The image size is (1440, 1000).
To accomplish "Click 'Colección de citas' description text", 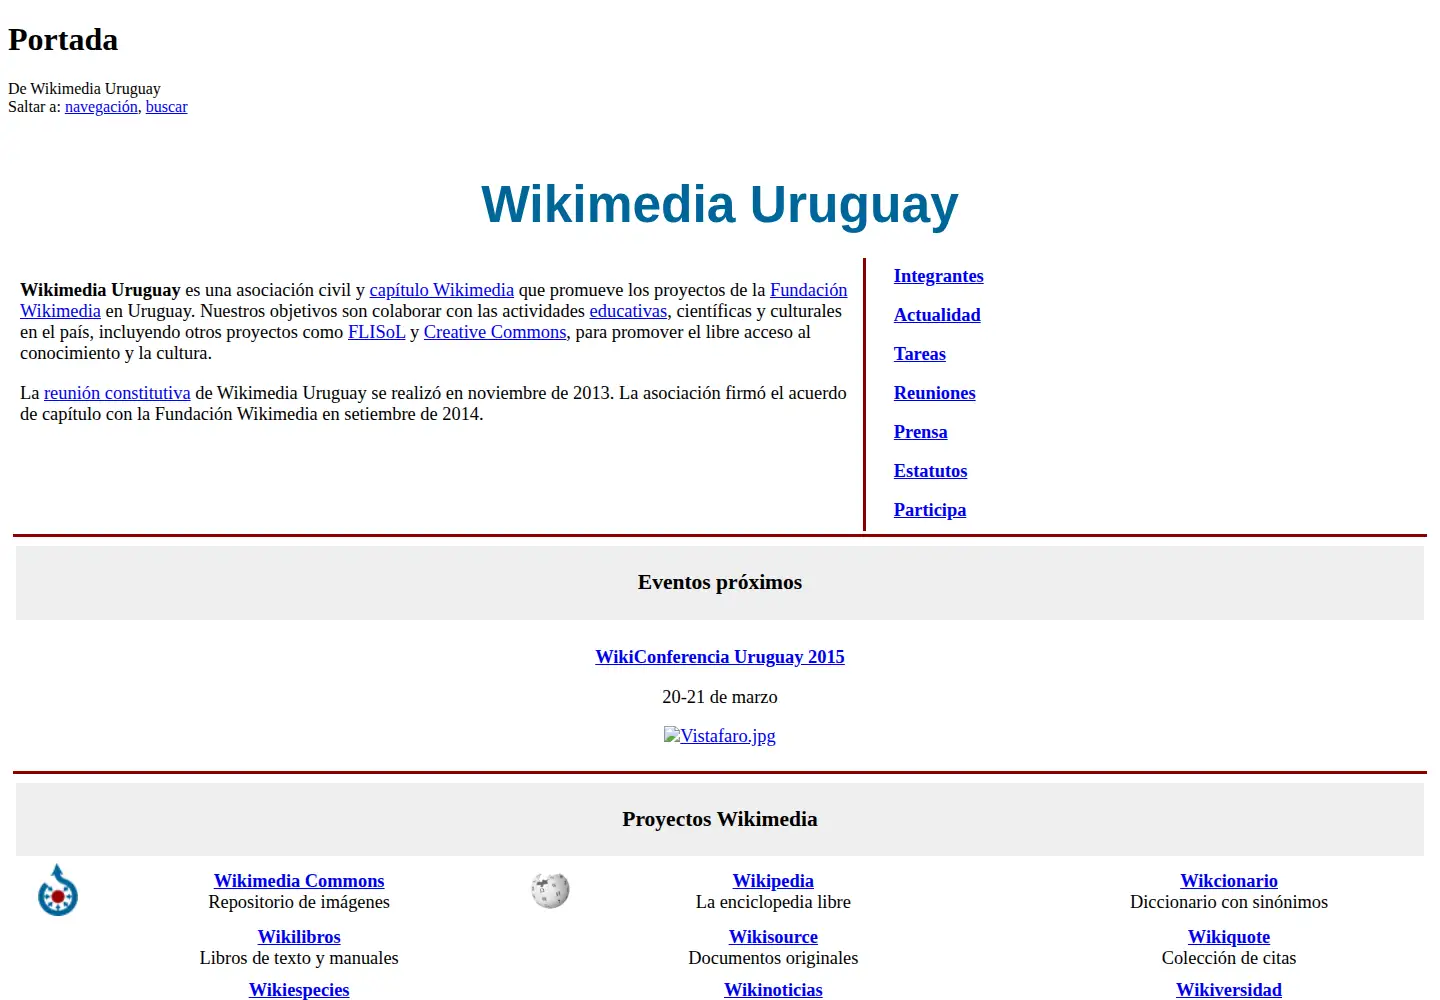I will pyautogui.click(x=1229, y=958).
